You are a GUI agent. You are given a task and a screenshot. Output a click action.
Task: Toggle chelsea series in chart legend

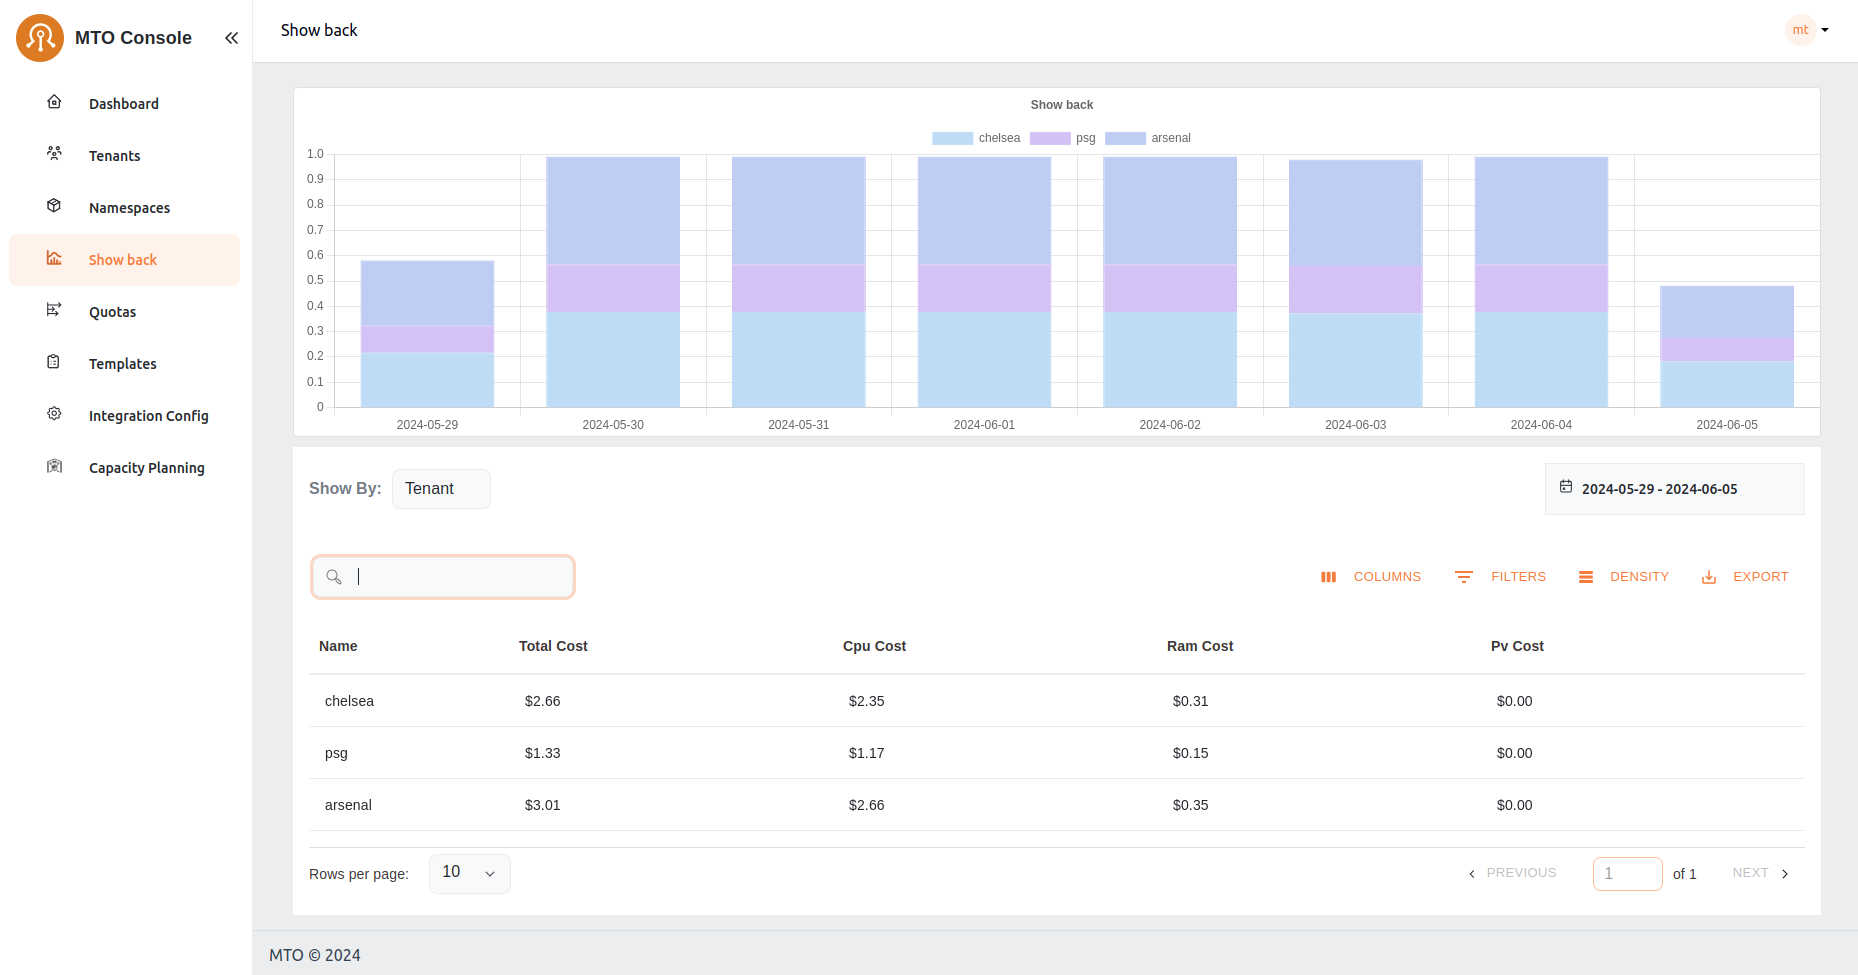pyautogui.click(x=976, y=138)
